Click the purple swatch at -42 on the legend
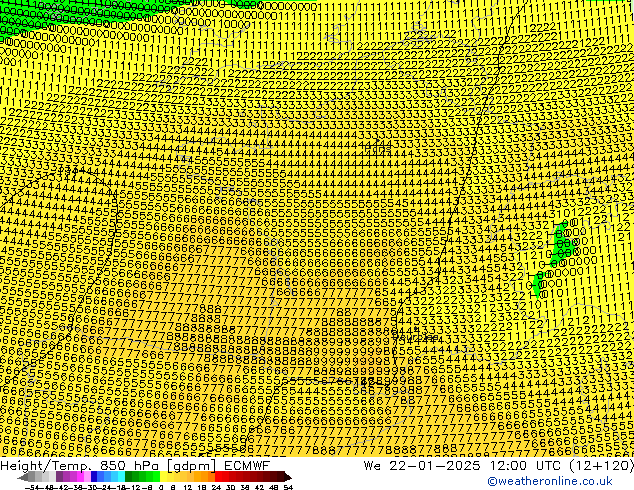The image size is (634, 490). pyautogui.click(x=59, y=476)
